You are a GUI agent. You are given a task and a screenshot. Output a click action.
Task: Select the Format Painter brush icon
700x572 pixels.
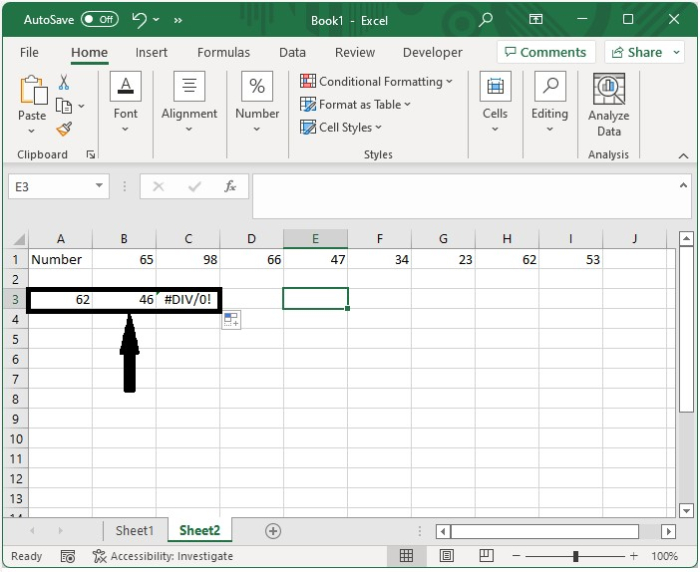pyautogui.click(x=64, y=129)
